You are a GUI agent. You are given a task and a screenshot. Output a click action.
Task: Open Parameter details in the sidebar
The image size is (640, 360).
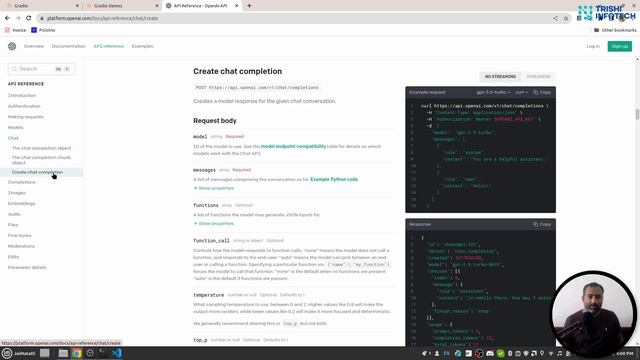pos(27,267)
